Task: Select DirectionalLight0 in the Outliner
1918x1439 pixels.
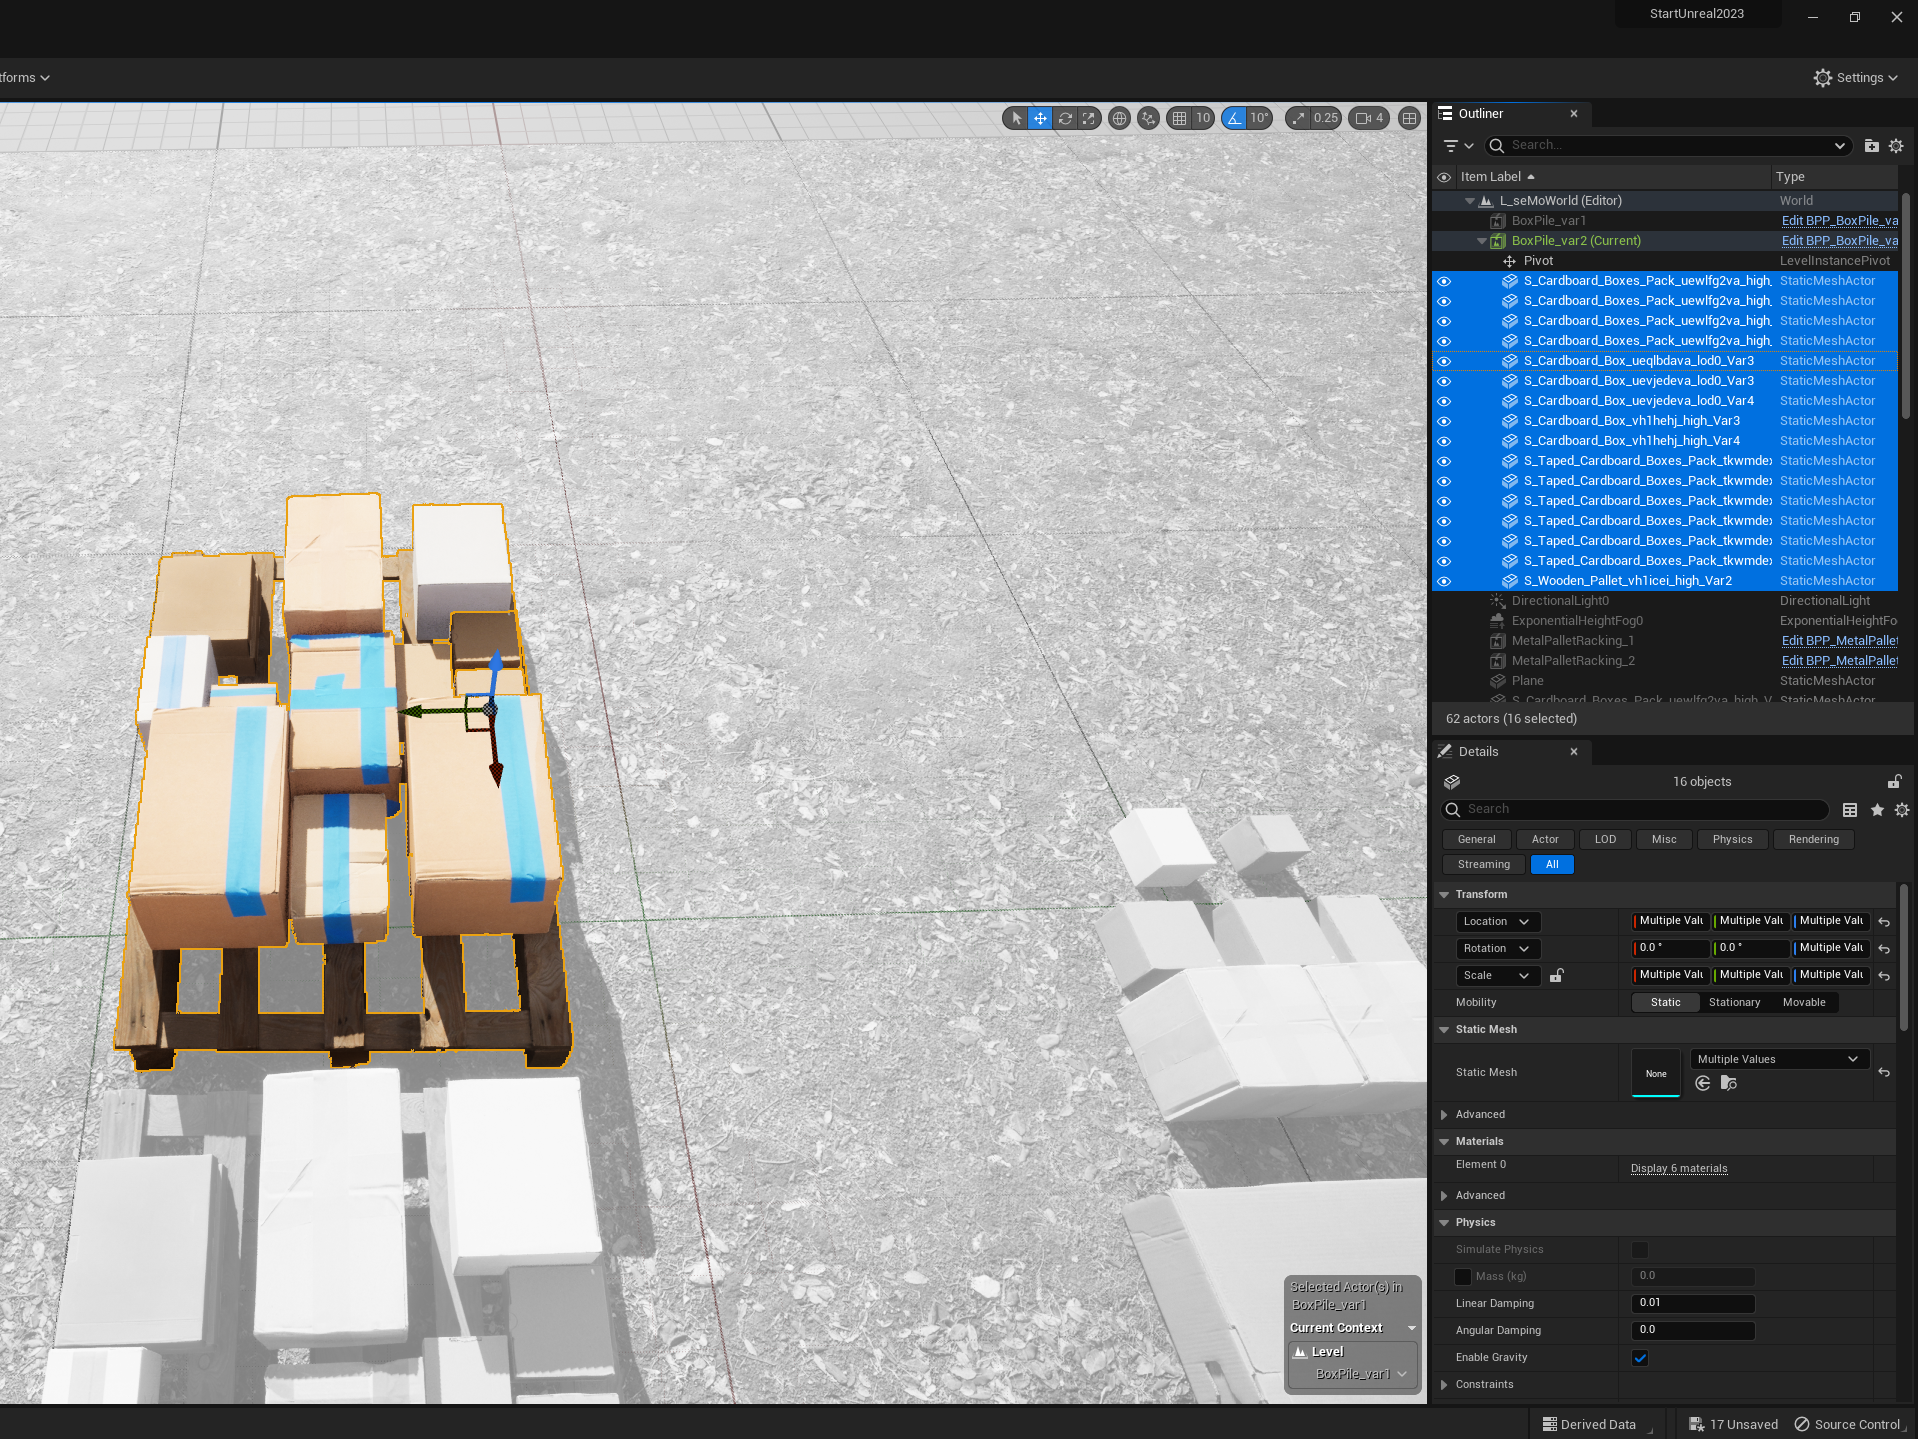Action: pos(1560,601)
